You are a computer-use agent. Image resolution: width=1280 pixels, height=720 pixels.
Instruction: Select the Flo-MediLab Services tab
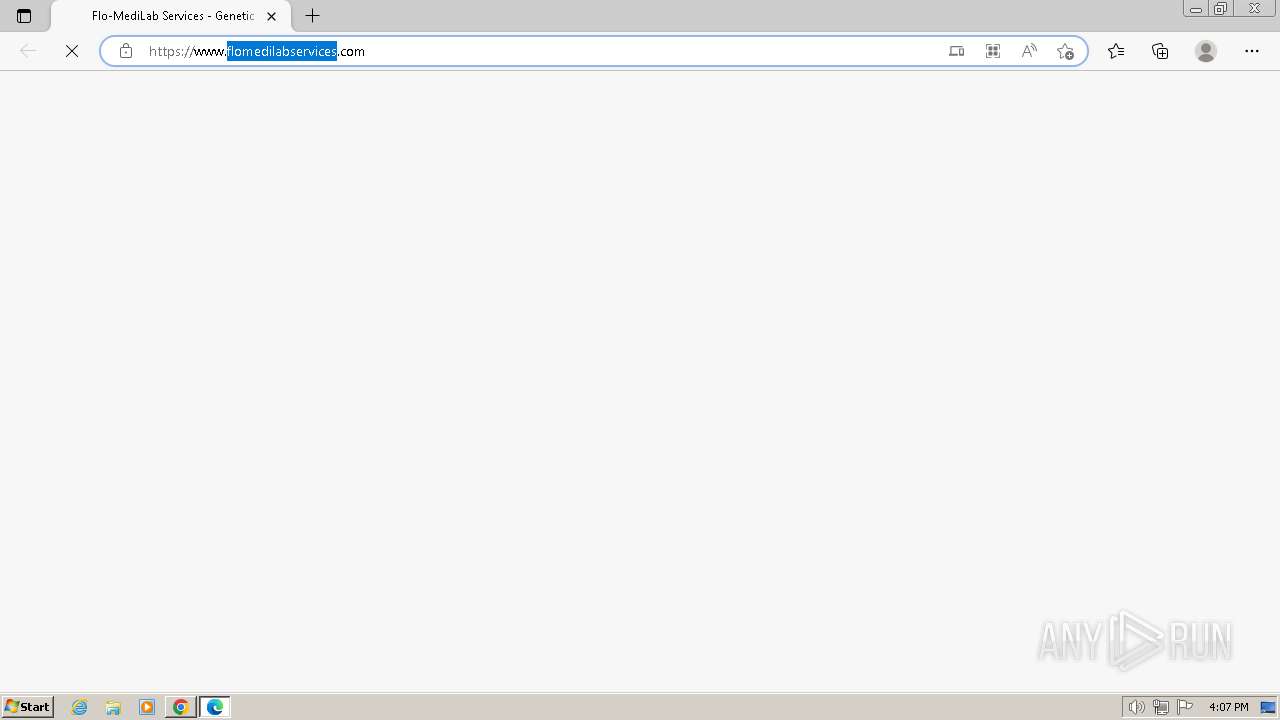[x=171, y=16]
